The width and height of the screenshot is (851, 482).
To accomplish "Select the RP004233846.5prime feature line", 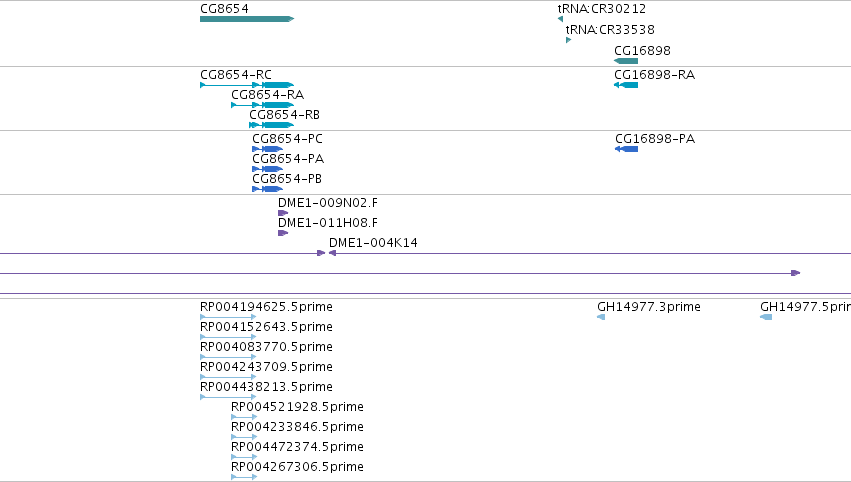I will [x=244, y=437].
